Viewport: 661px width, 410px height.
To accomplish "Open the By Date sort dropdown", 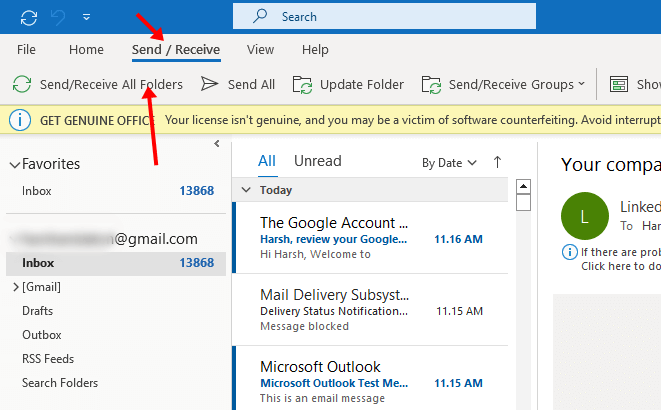I will click(449, 162).
